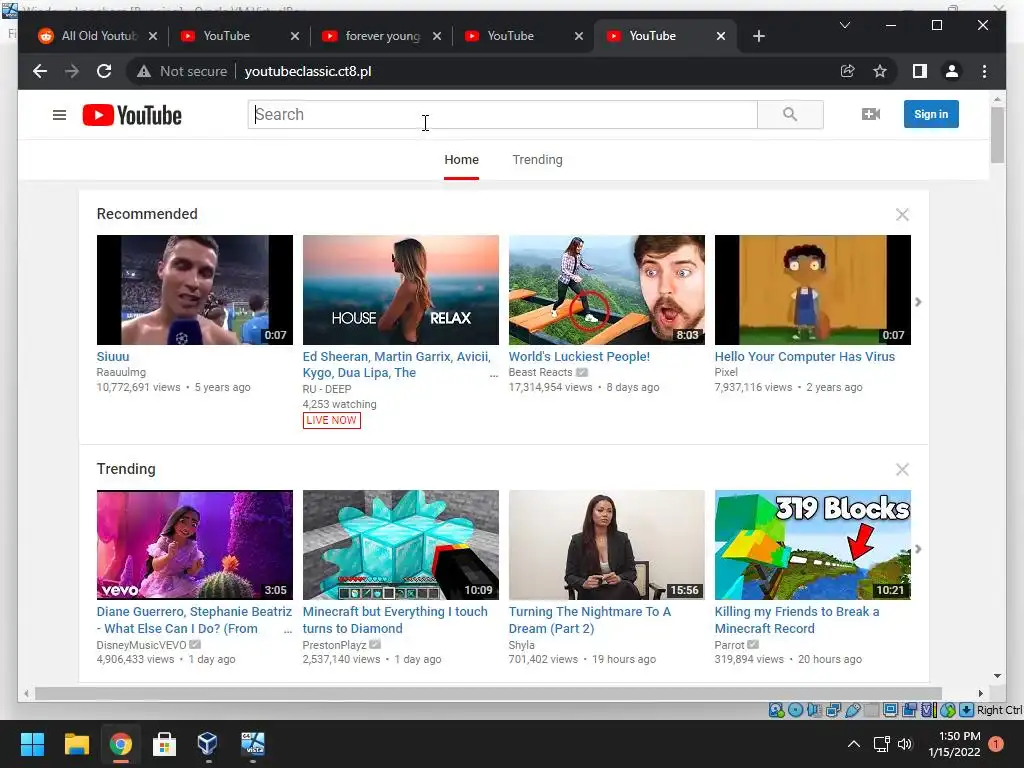
Task: Click the search magnifier button
Action: [790, 114]
